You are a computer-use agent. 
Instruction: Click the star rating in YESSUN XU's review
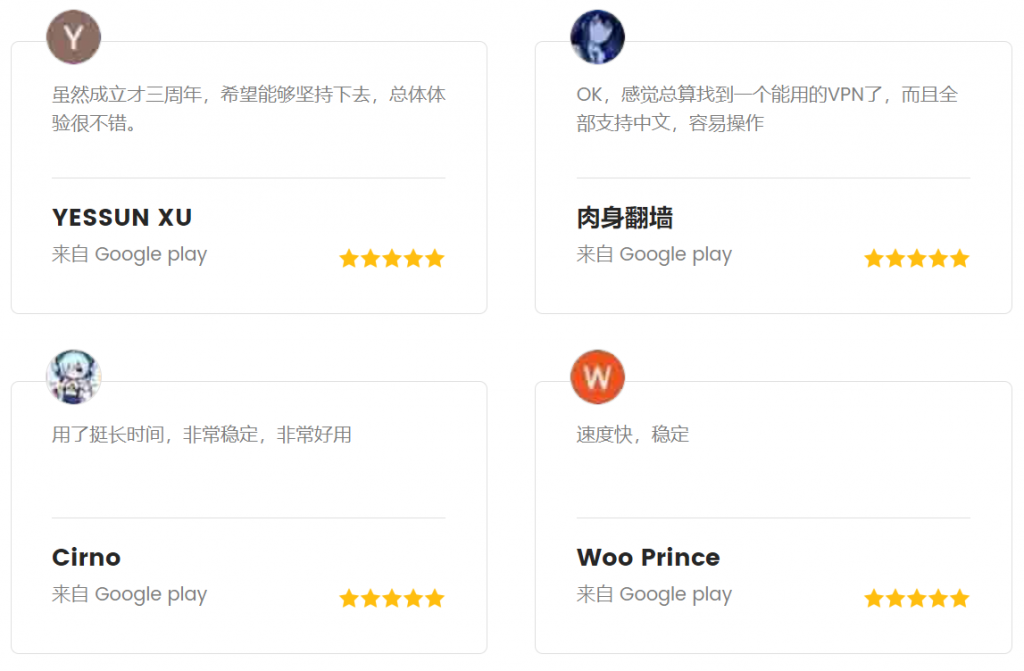pyautogui.click(x=392, y=259)
